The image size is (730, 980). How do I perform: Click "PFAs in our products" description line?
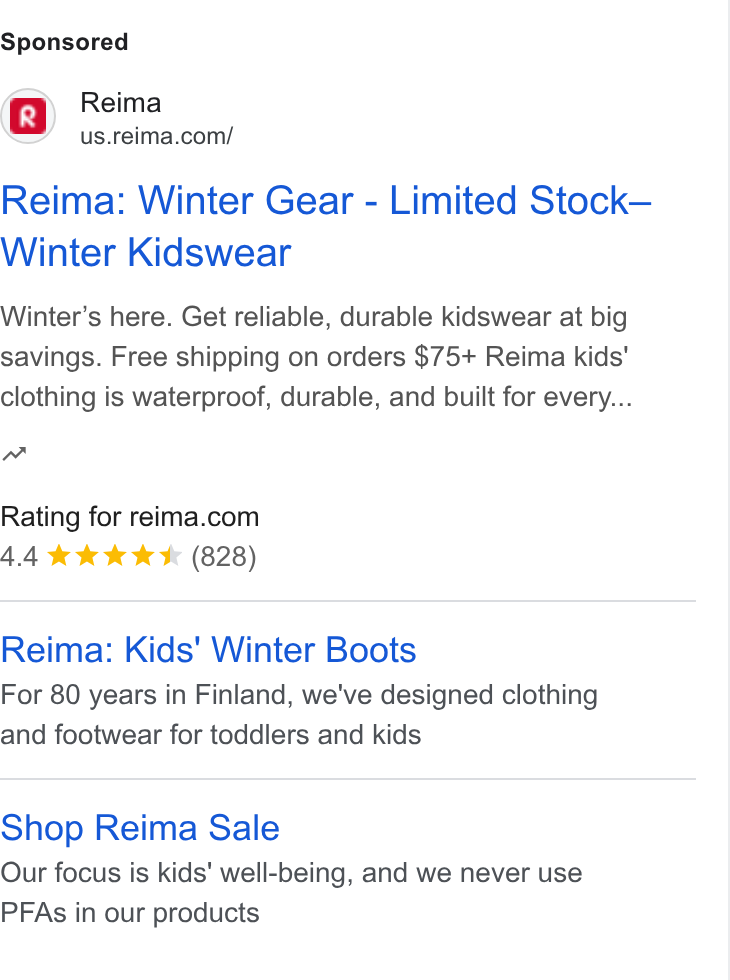(x=129, y=913)
